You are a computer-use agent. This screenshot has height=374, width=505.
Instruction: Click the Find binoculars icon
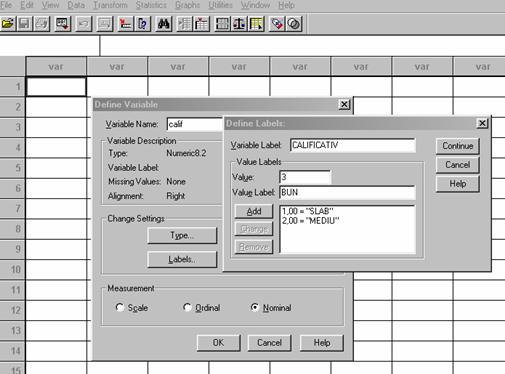[x=163, y=24]
